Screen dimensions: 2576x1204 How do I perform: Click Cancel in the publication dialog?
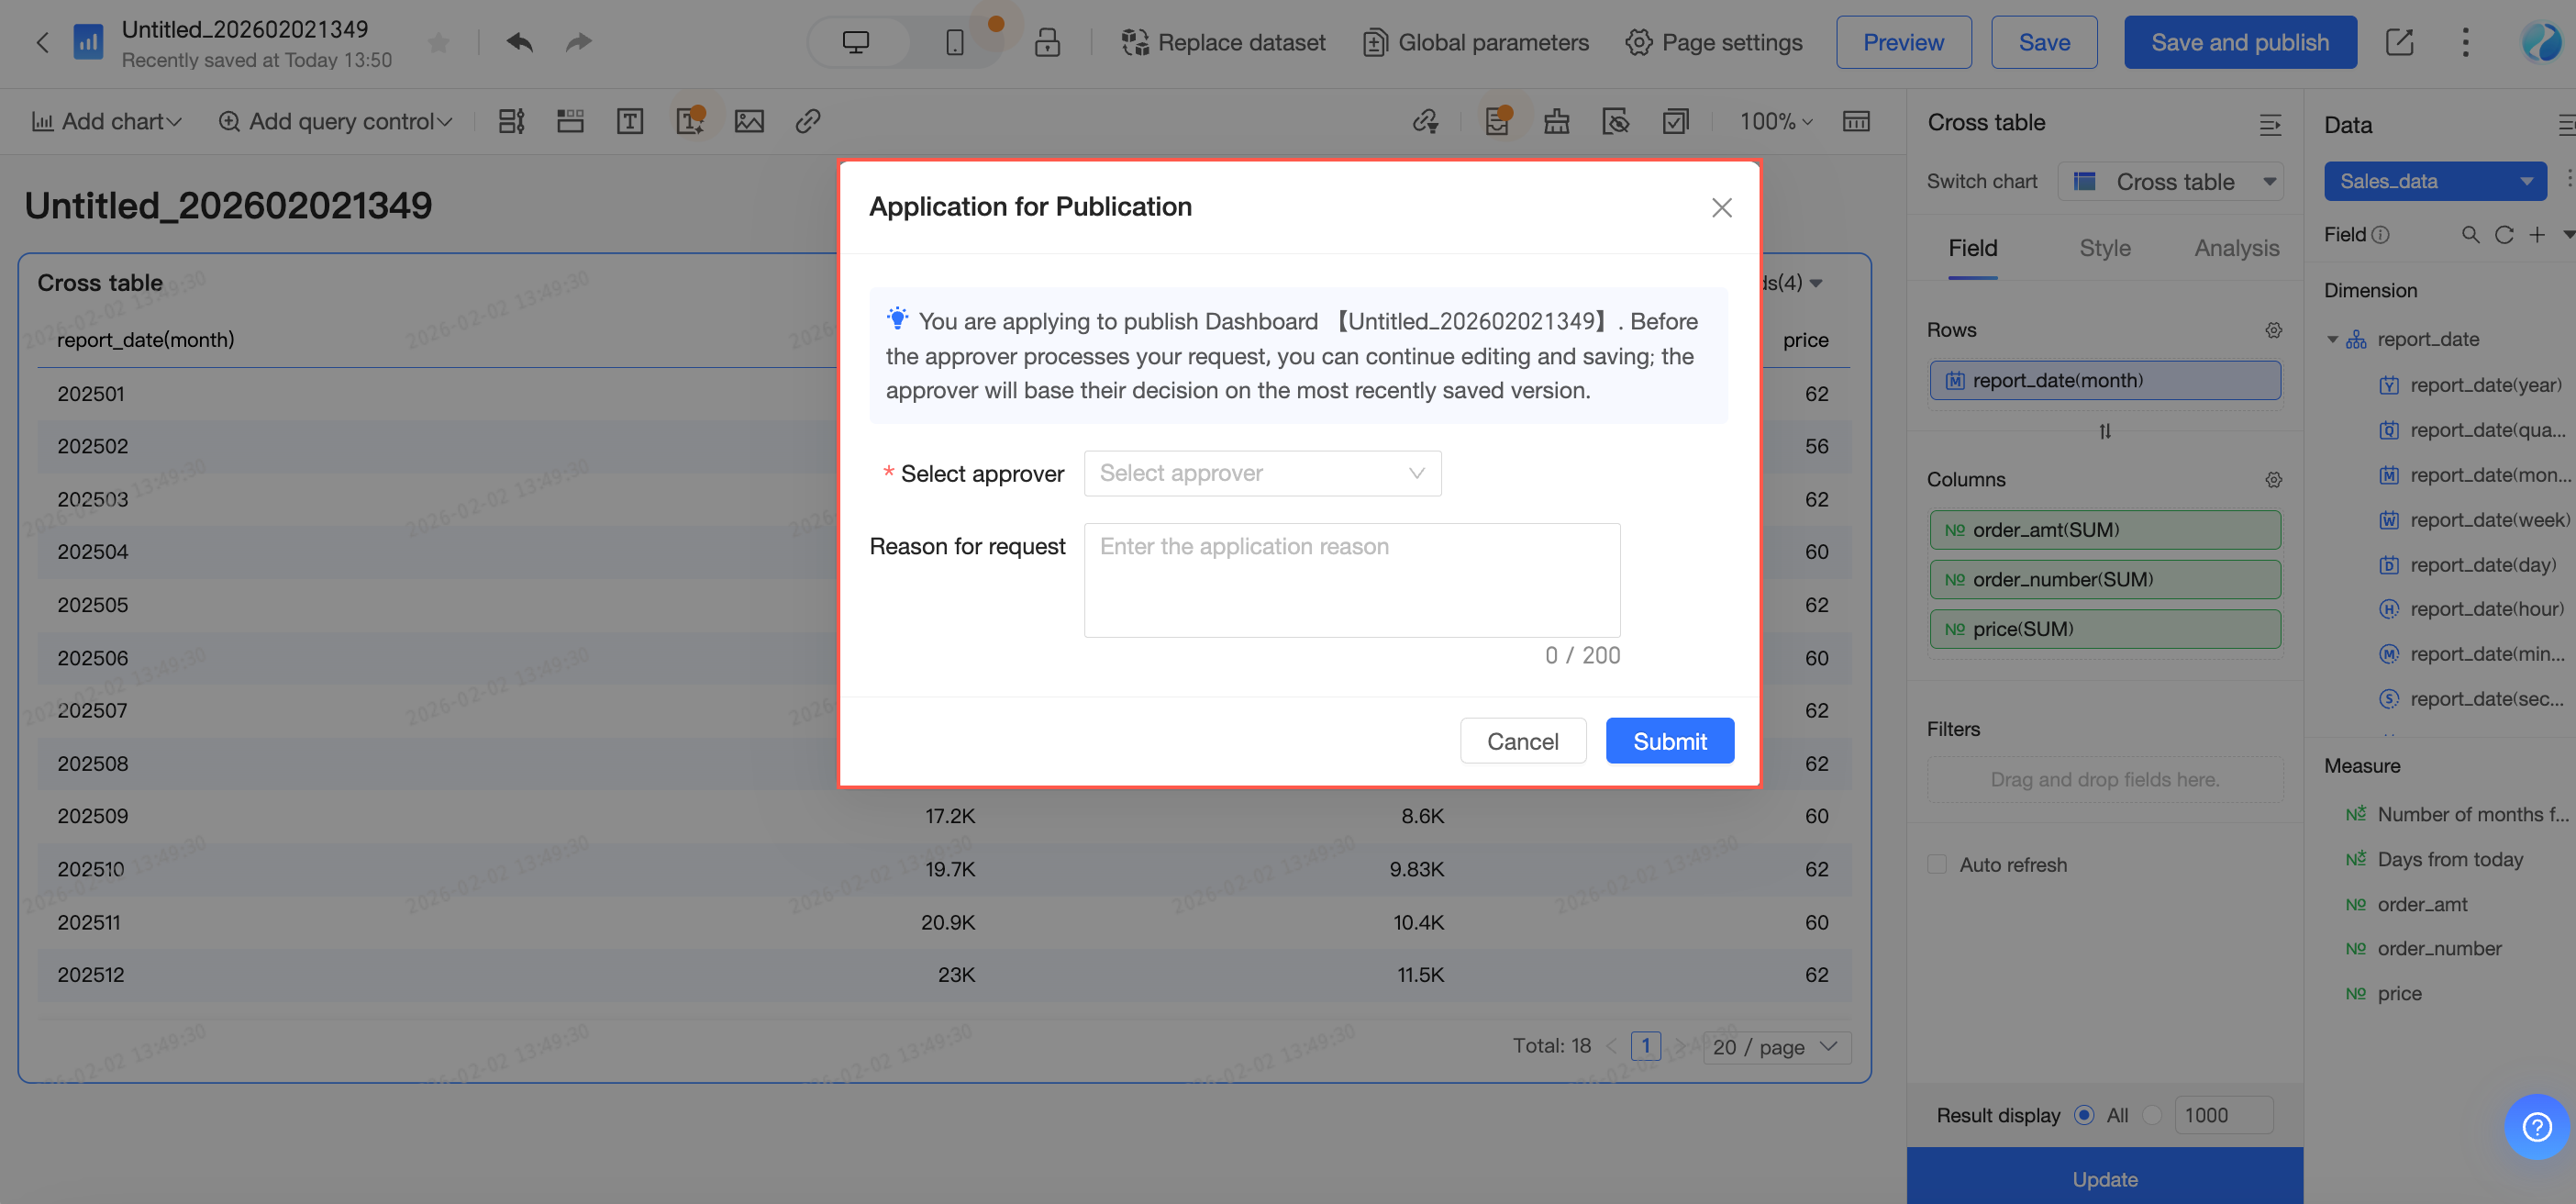click(1522, 741)
